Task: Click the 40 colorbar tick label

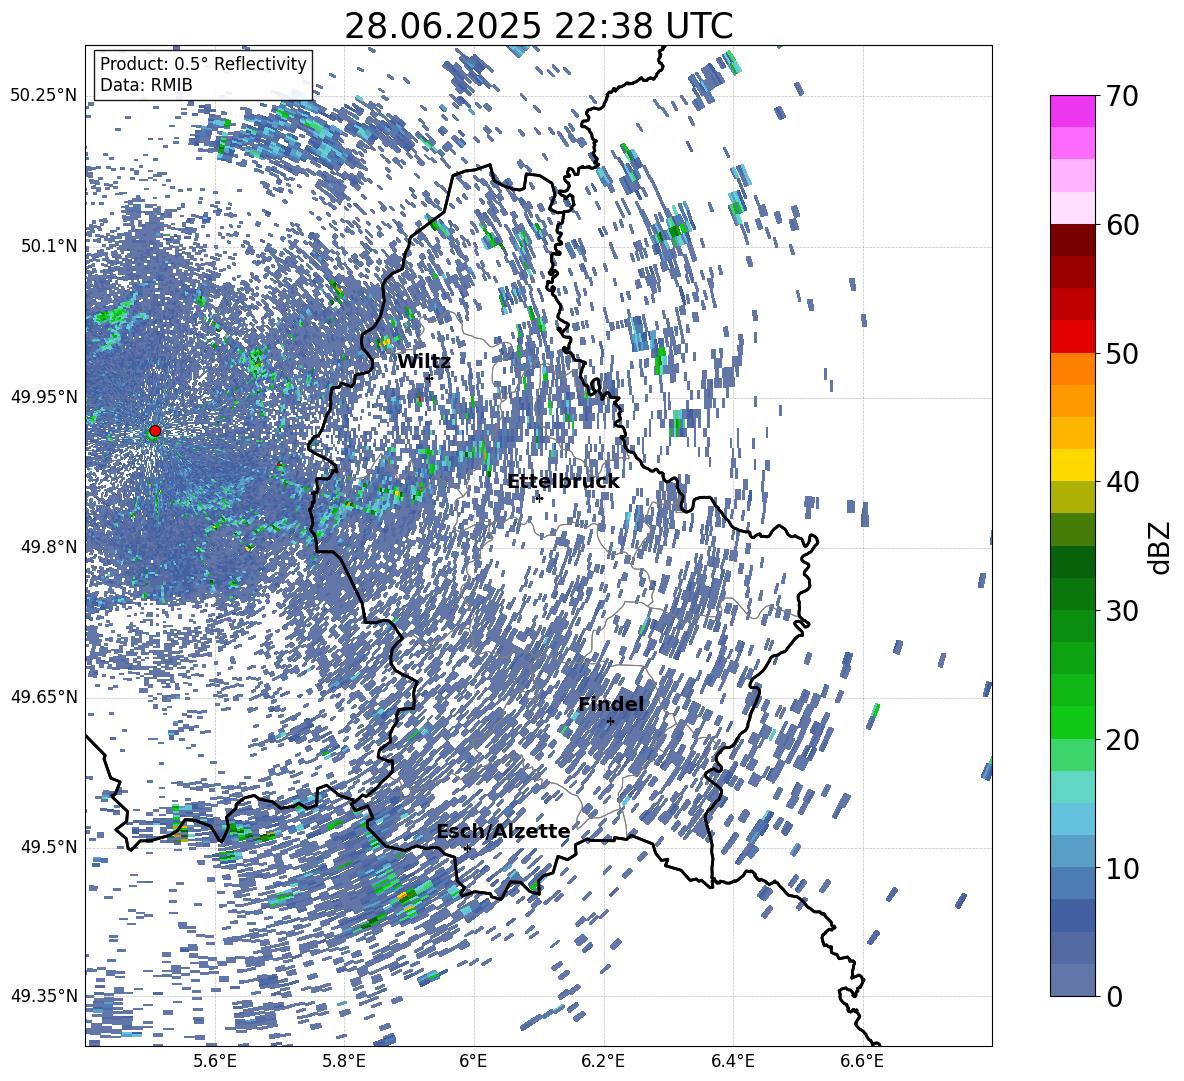Action: (x=1122, y=482)
